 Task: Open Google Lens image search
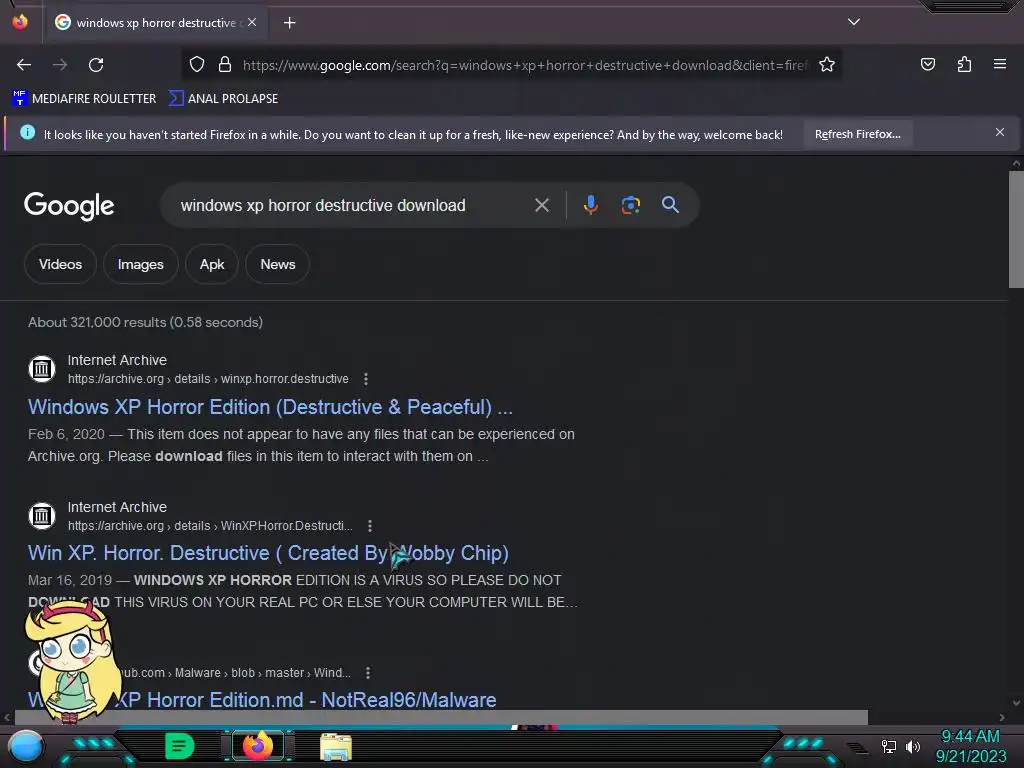[x=630, y=205]
